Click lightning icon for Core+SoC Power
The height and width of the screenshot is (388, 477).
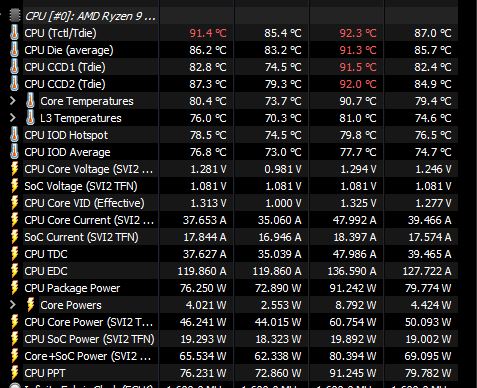coord(14,356)
